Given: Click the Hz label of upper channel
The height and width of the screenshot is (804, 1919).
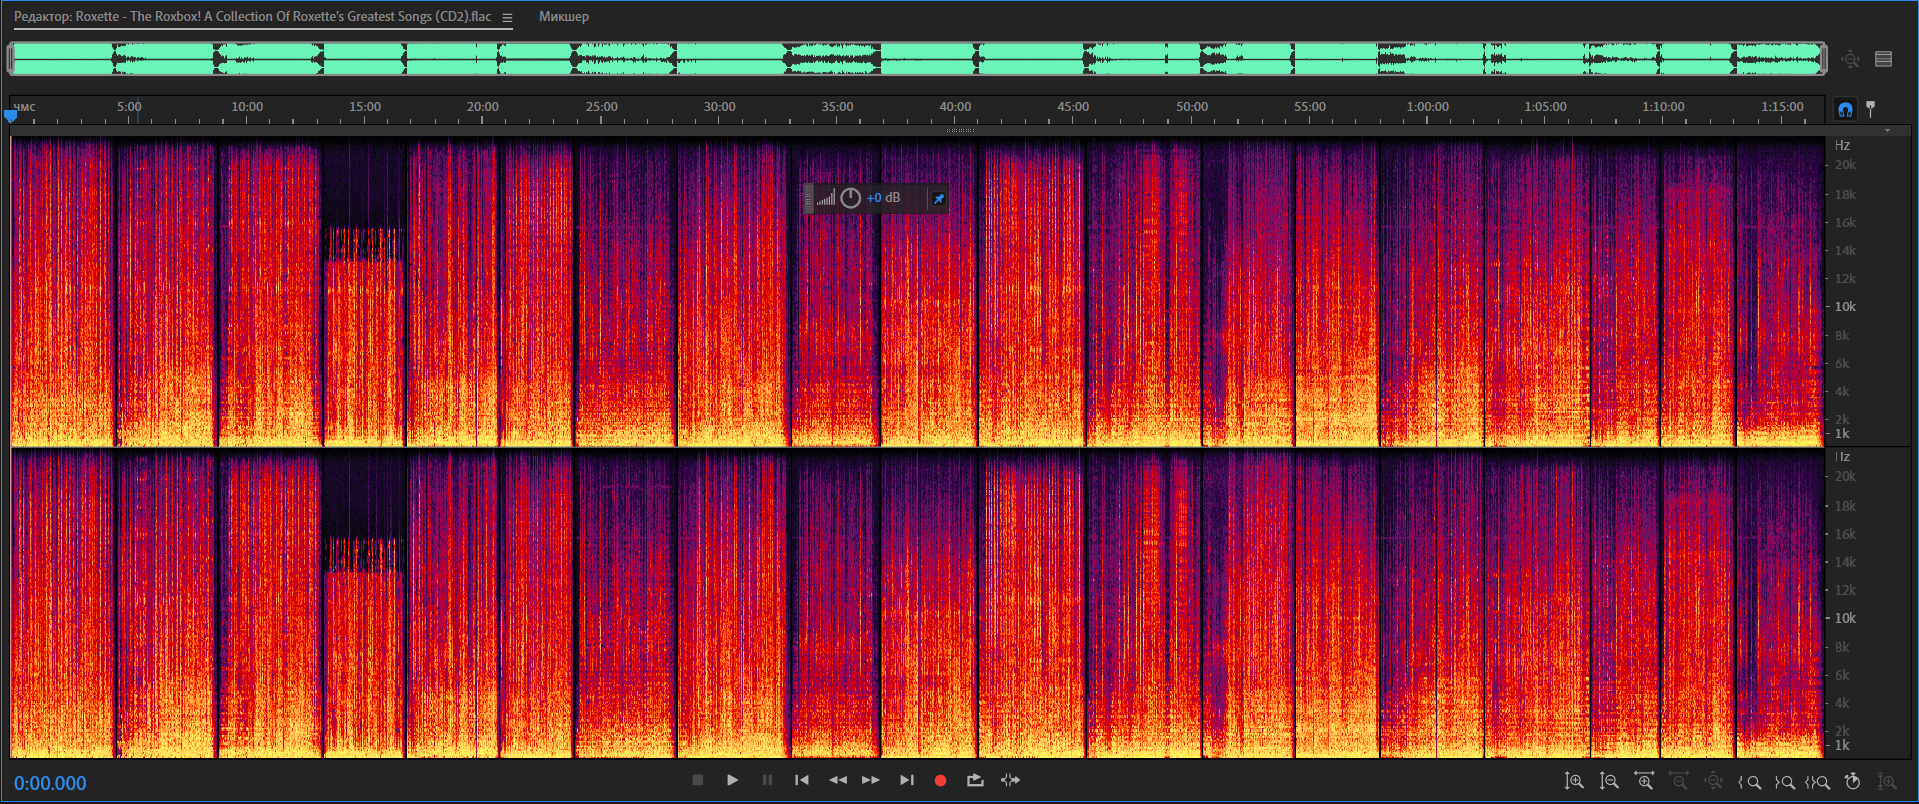Looking at the screenshot, I should 1842,145.
